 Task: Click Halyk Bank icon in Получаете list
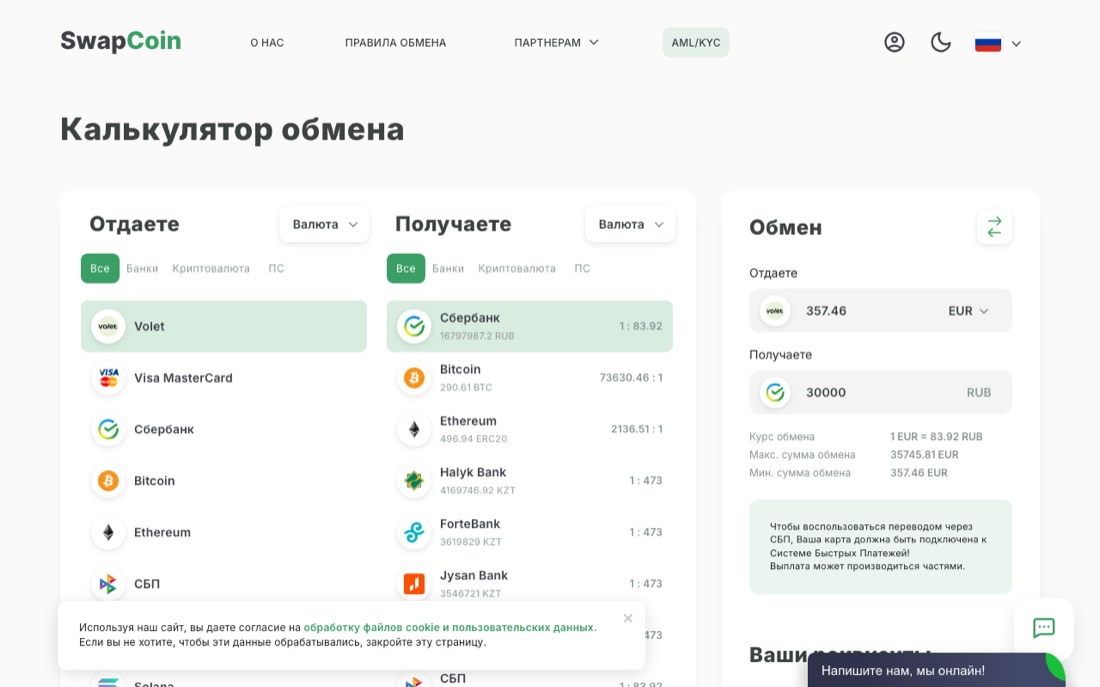pyautogui.click(x=414, y=481)
